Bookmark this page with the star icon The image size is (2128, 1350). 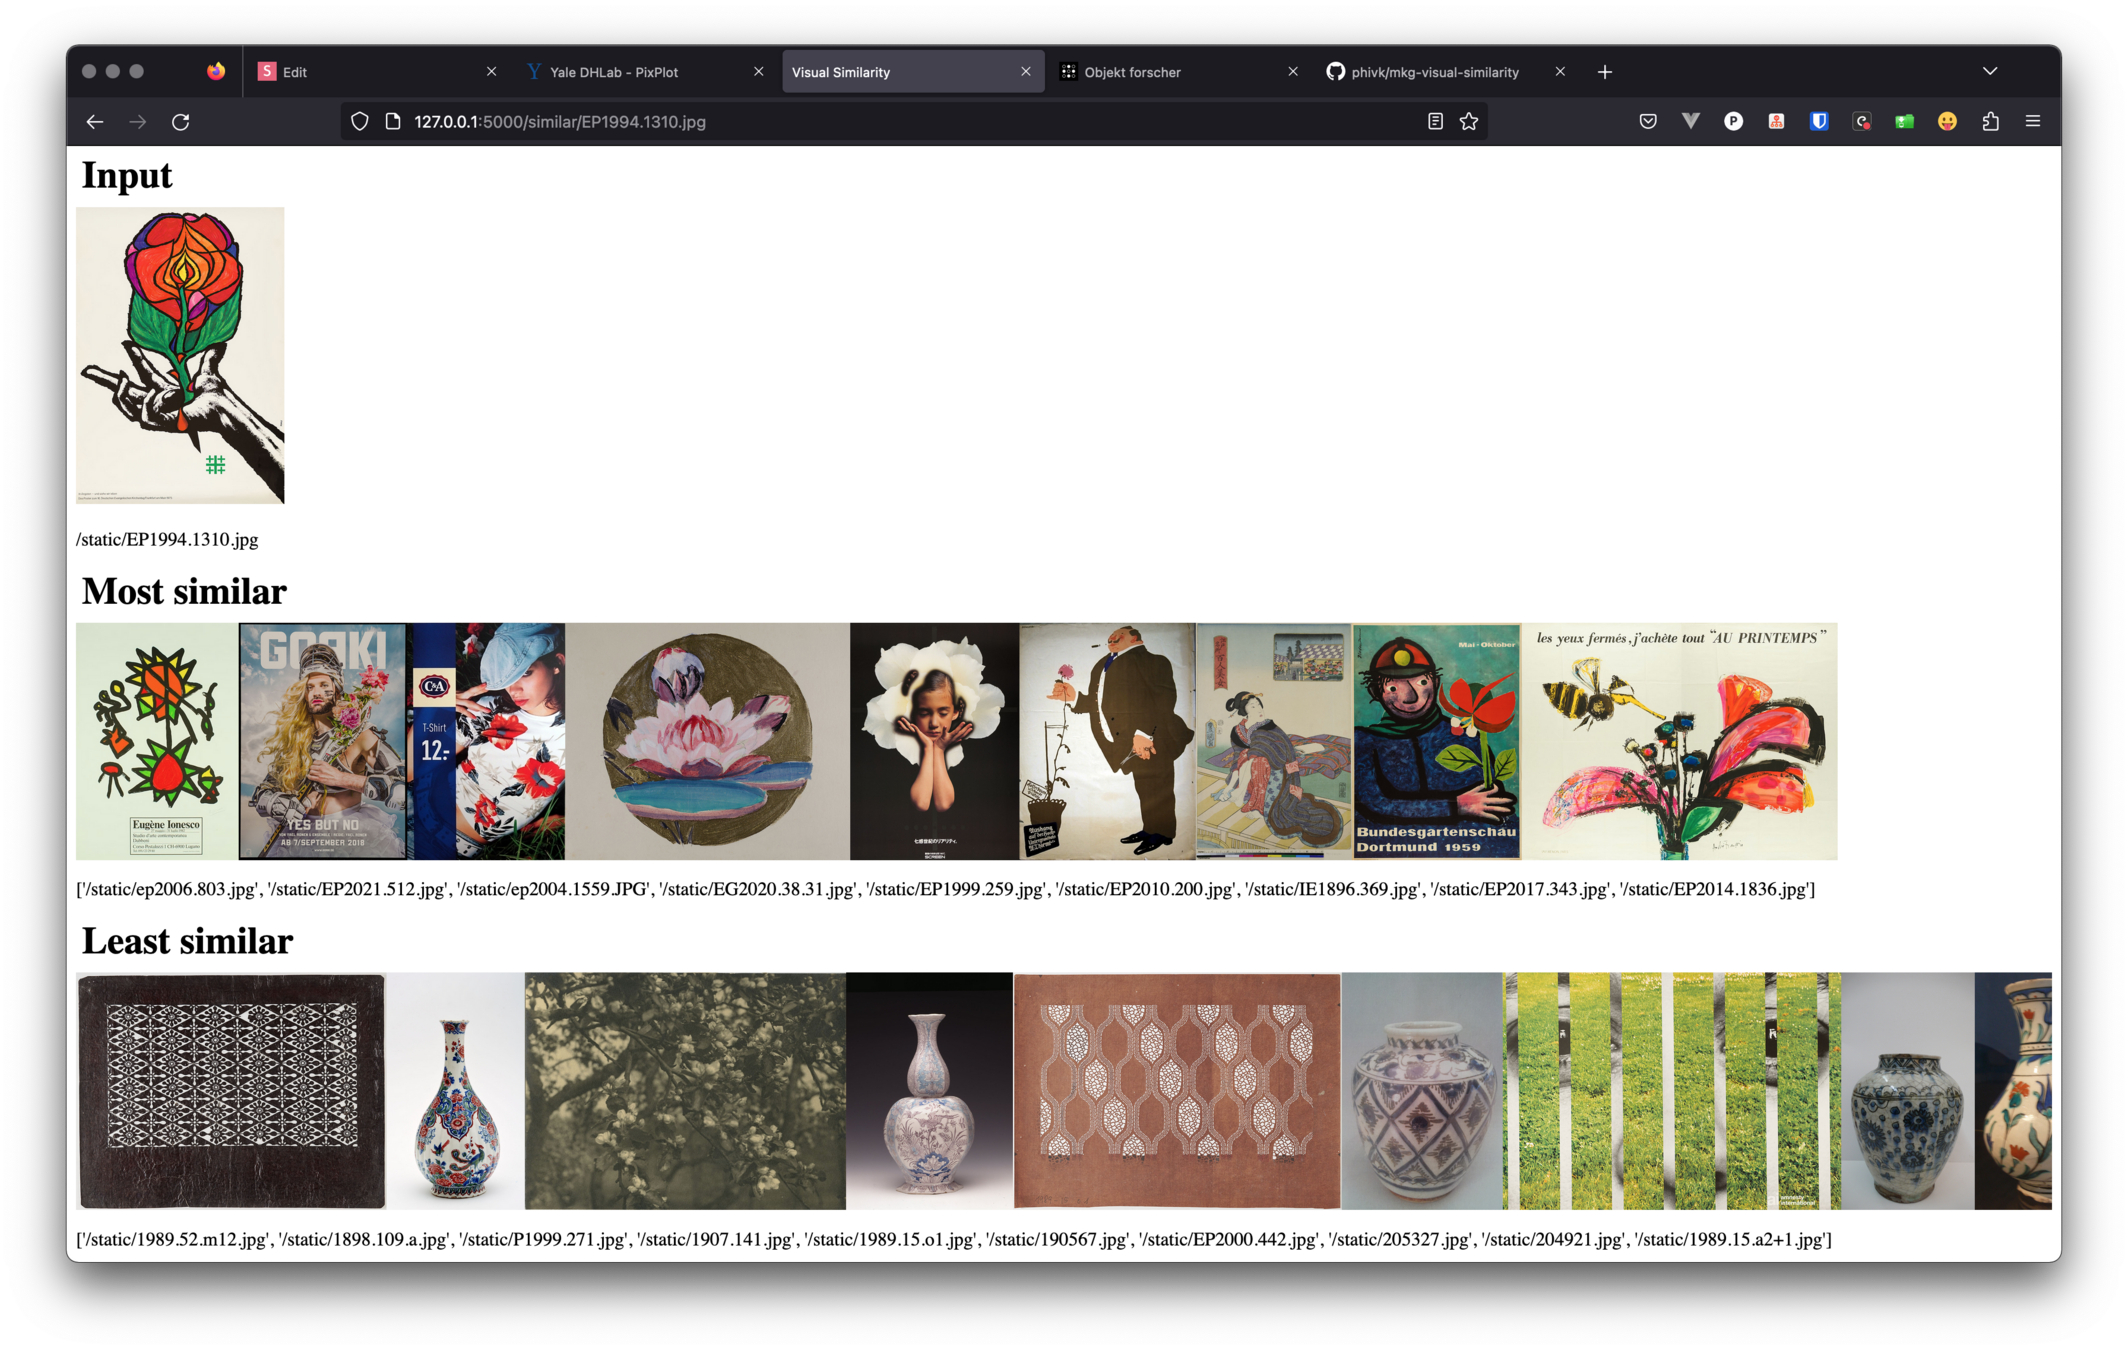1468,122
